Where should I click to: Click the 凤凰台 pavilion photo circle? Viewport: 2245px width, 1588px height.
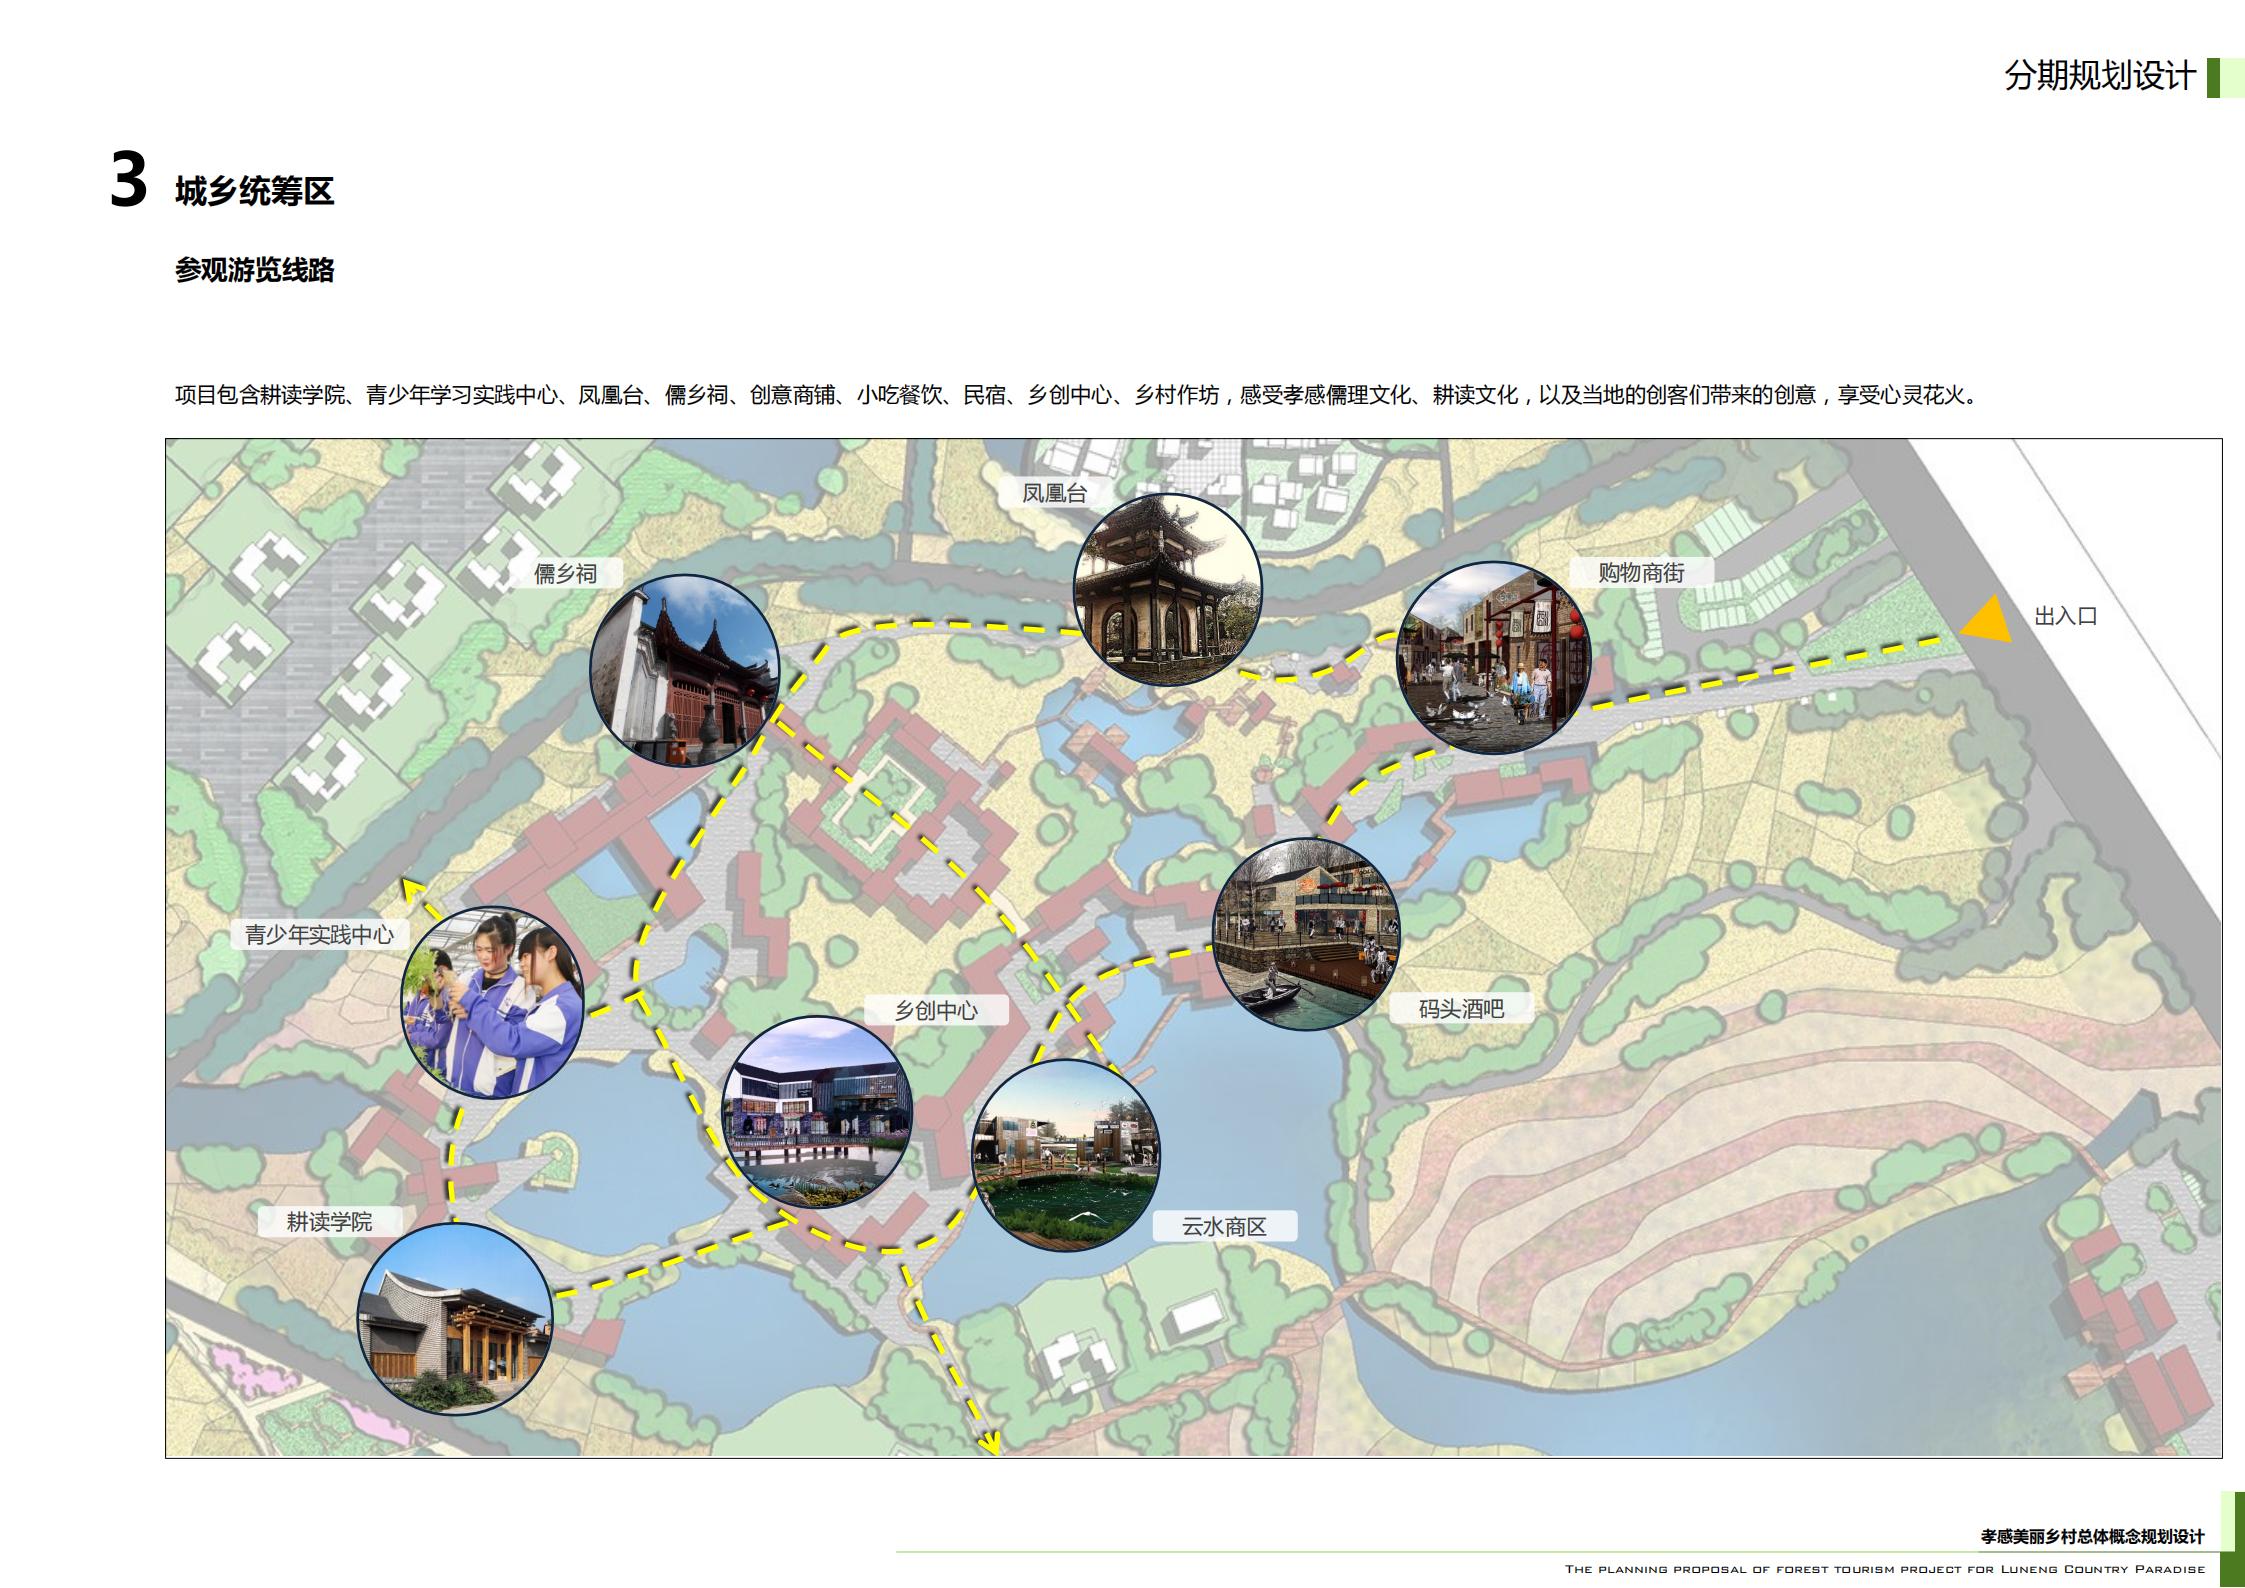pyautogui.click(x=1167, y=589)
